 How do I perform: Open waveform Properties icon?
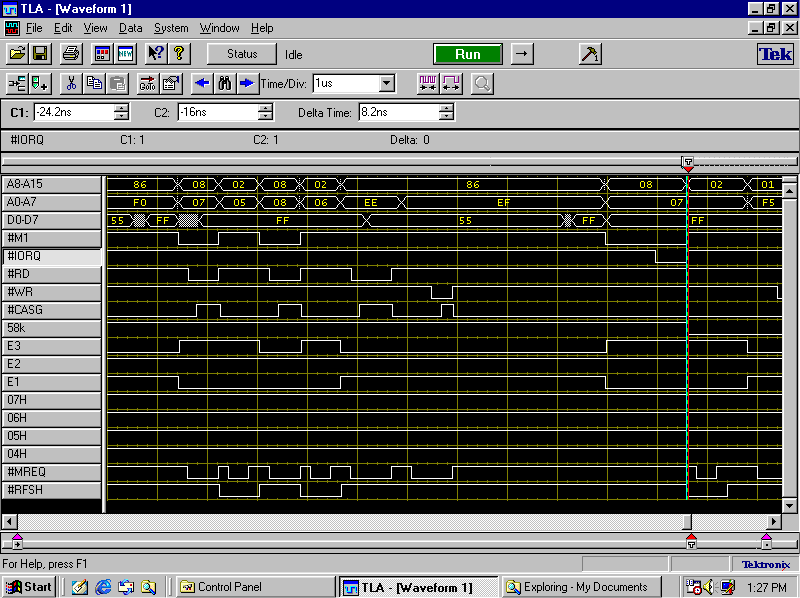click(171, 84)
